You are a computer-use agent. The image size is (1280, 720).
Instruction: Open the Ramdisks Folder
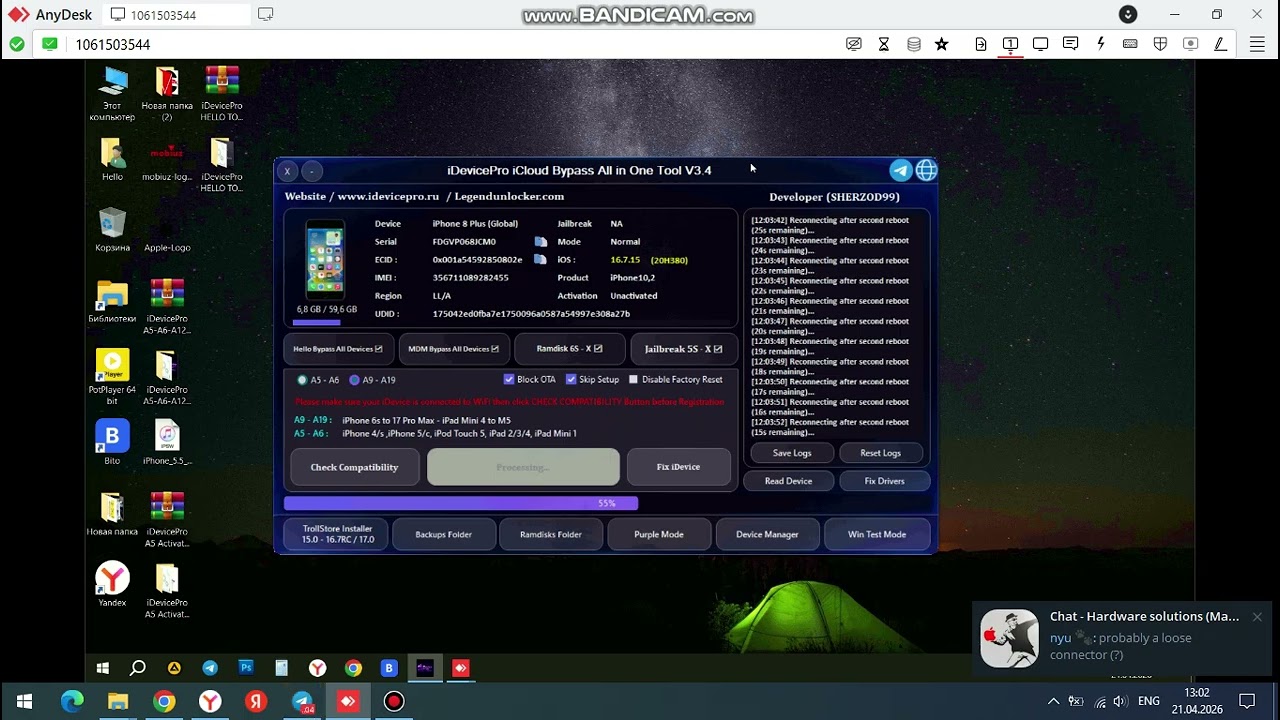click(x=550, y=534)
